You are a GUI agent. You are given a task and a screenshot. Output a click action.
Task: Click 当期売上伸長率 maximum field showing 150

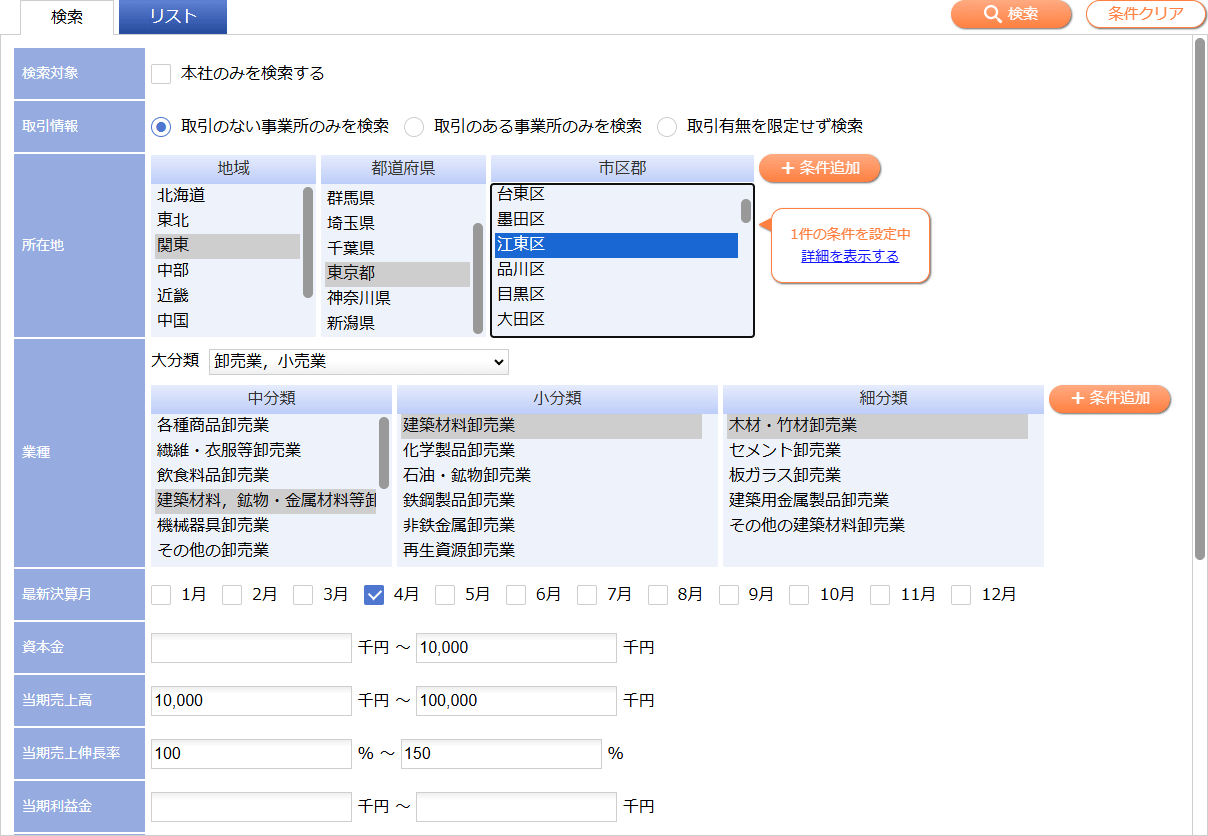pyautogui.click(x=501, y=754)
